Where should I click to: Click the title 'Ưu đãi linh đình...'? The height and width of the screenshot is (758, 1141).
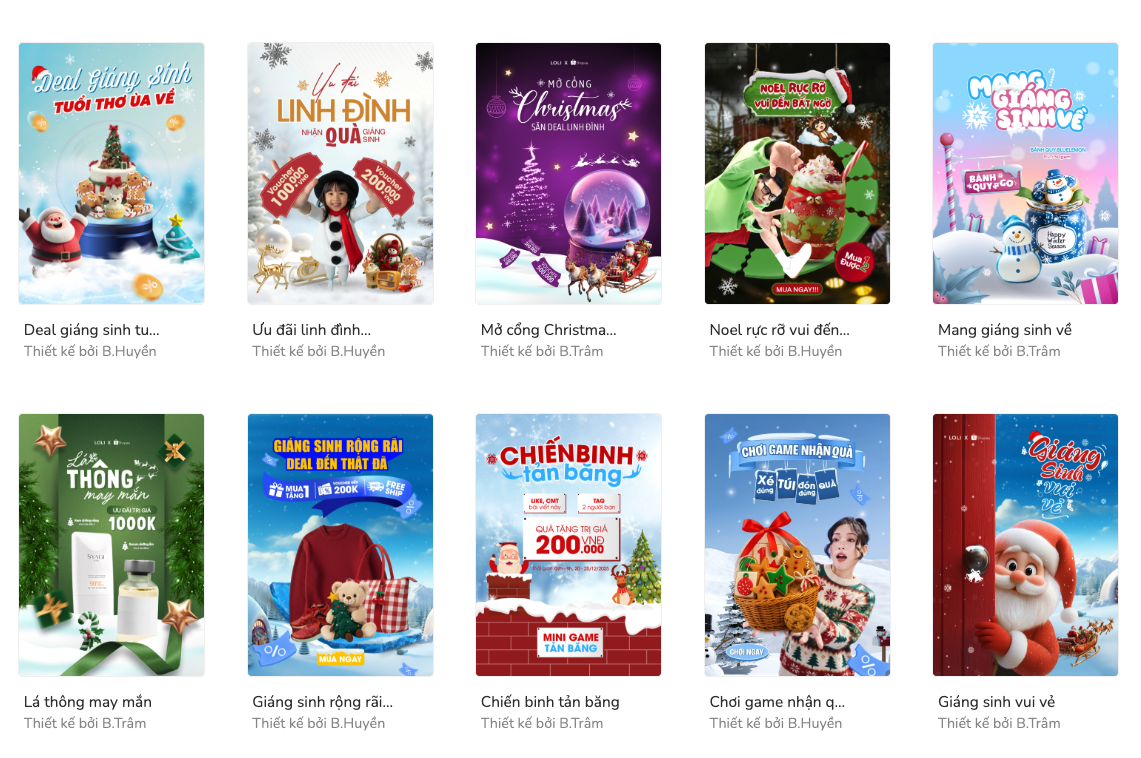(x=311, y=330)
